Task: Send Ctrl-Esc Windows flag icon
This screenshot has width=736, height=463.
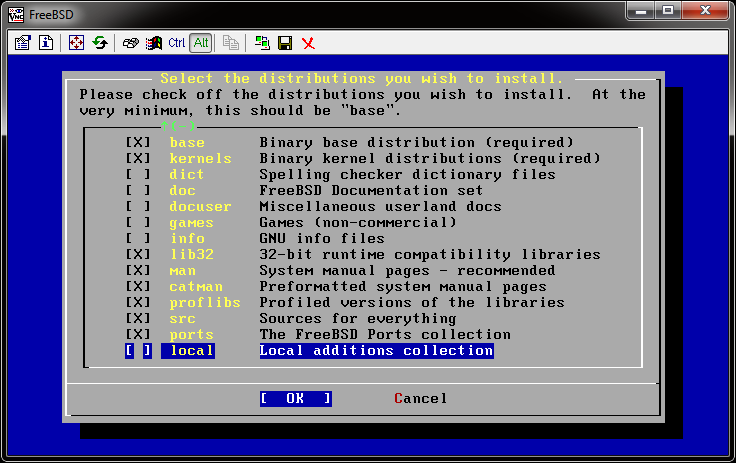Action: tap(153, 43)
